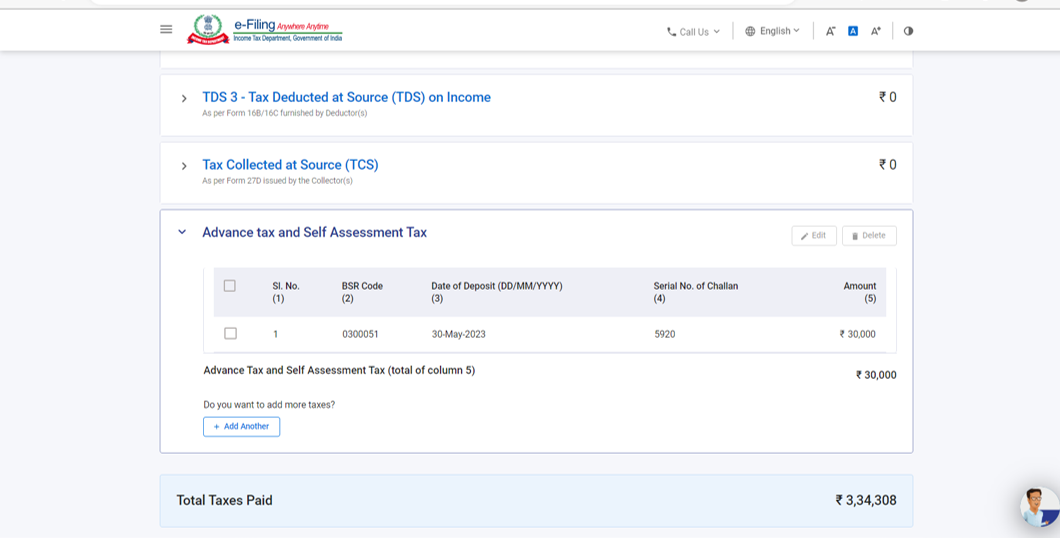This screenshot has height=538, width=1060.
Task: Open the chatbot assistant avatar
Action: coord(1039,506)
